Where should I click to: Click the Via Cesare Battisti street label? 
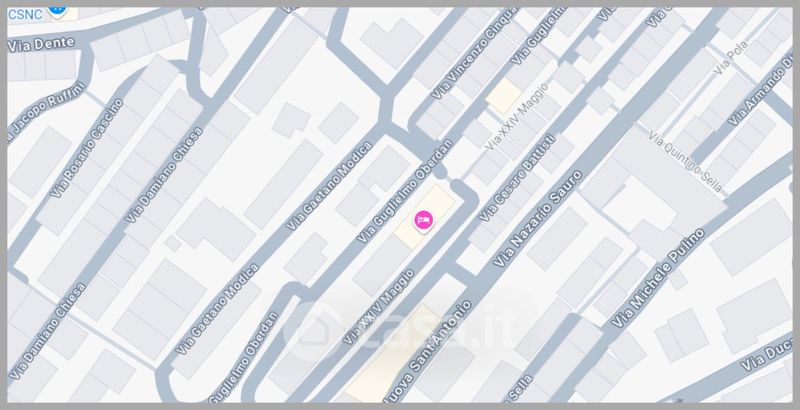516,176
